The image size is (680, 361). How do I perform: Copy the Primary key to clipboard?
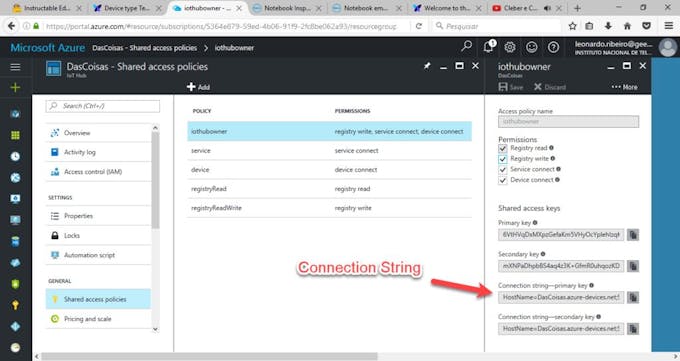click(633, 235)
